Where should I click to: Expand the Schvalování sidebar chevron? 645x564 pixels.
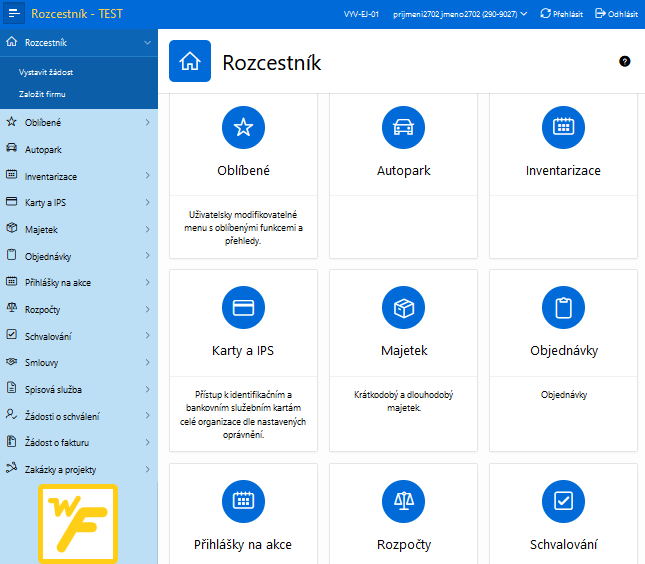[148, 336]
